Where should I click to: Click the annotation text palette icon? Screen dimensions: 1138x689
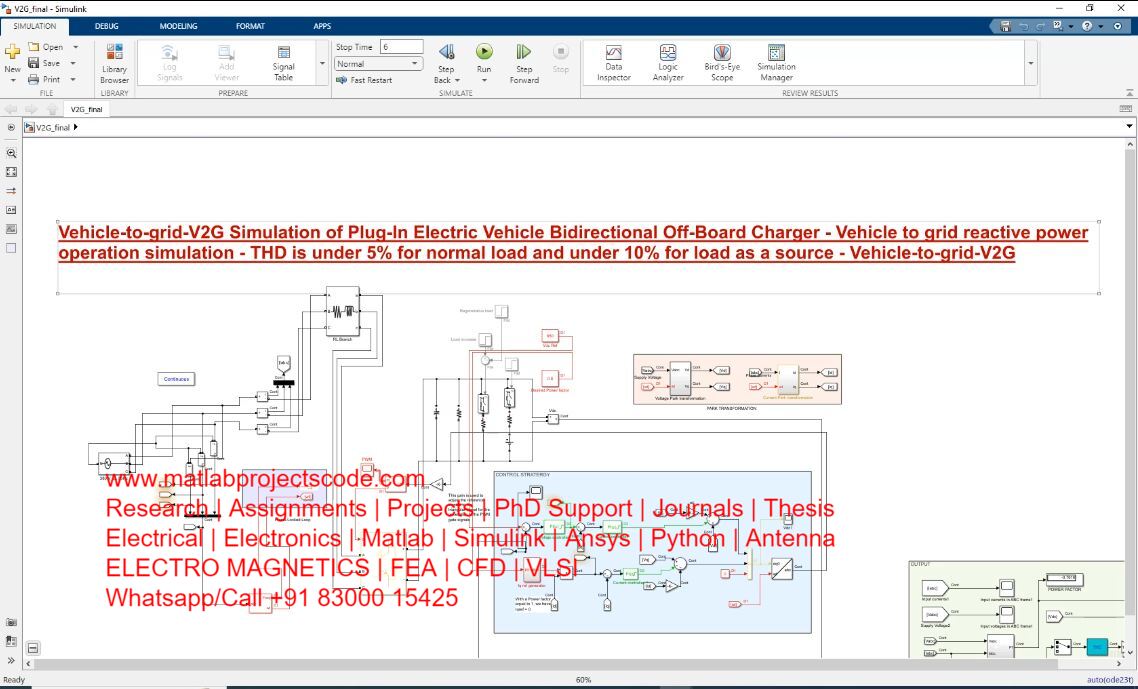click(x=11, y=210)
